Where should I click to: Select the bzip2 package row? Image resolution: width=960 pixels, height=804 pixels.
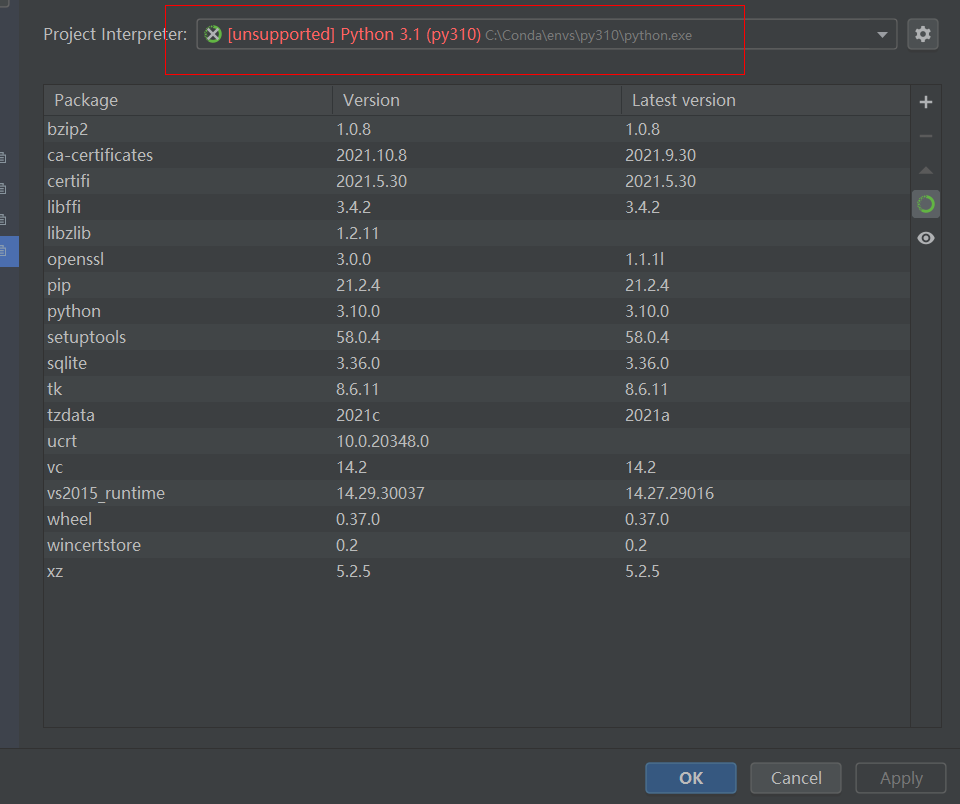477,129
